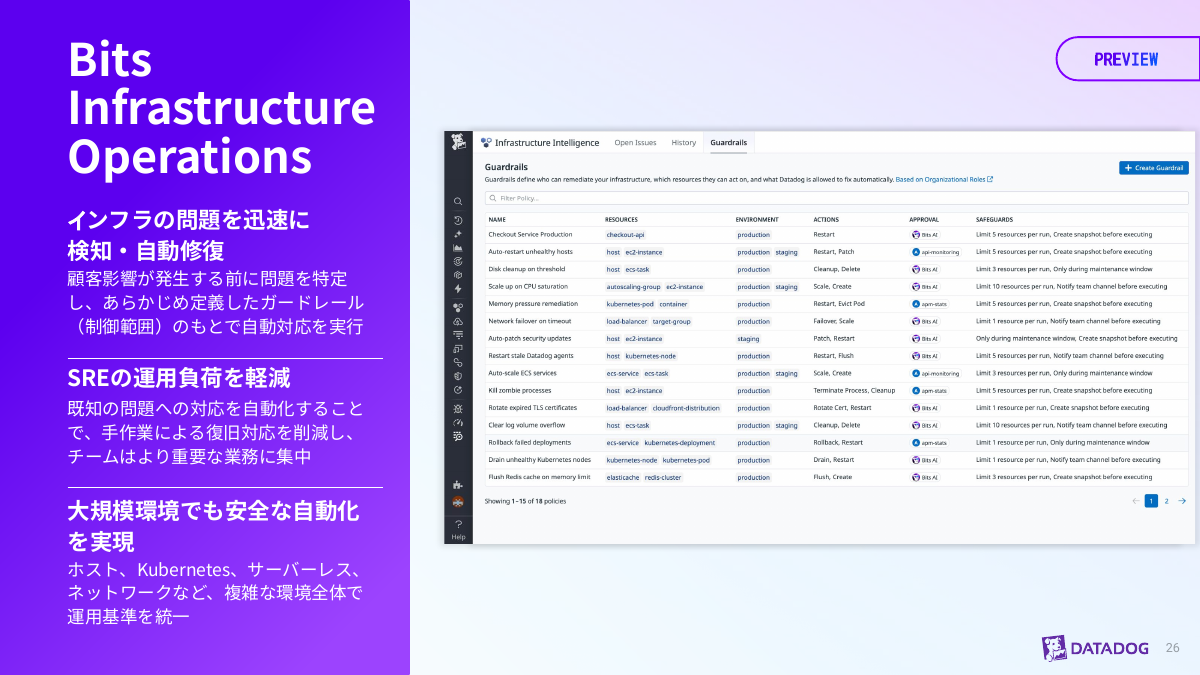Open Network failover on timeout policy
Screen dimensions: 1200x675
coord(529,321)
